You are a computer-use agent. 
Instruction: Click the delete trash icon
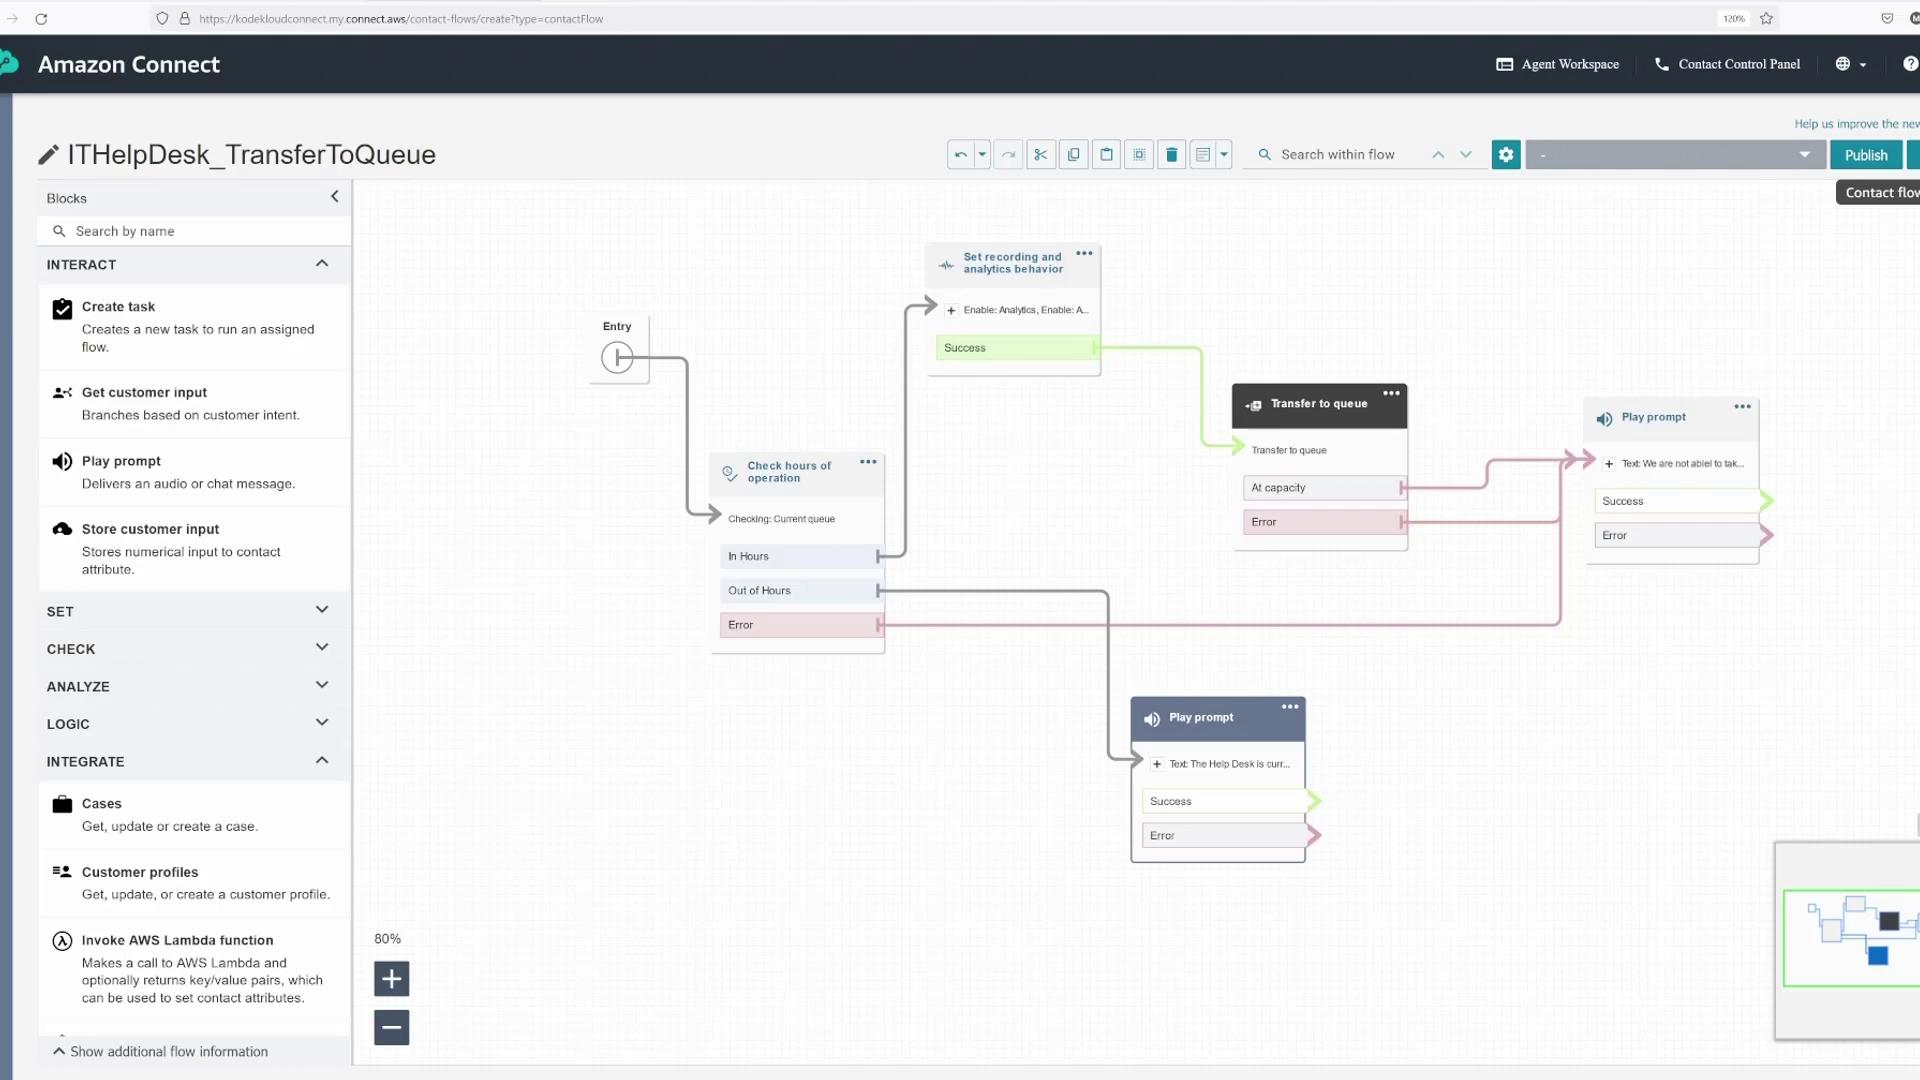point(1171,155)
